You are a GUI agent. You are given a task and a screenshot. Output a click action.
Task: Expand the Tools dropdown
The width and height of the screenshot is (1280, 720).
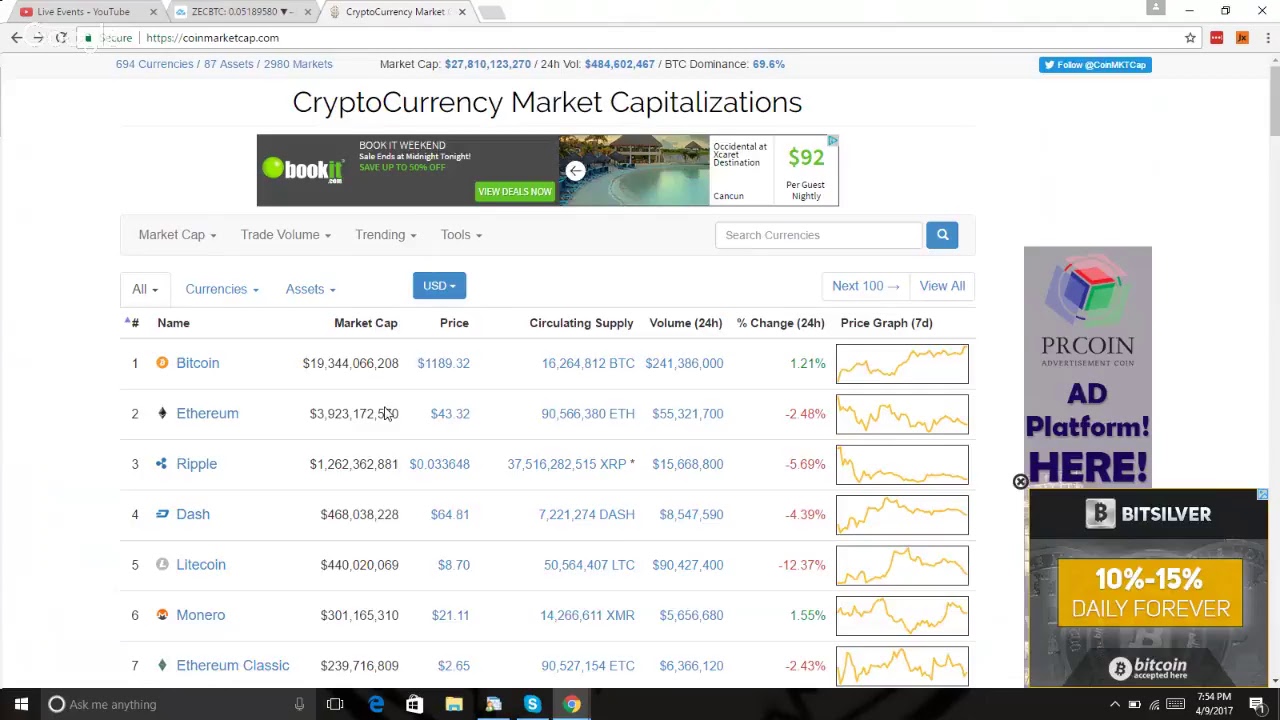coord(461,235)
